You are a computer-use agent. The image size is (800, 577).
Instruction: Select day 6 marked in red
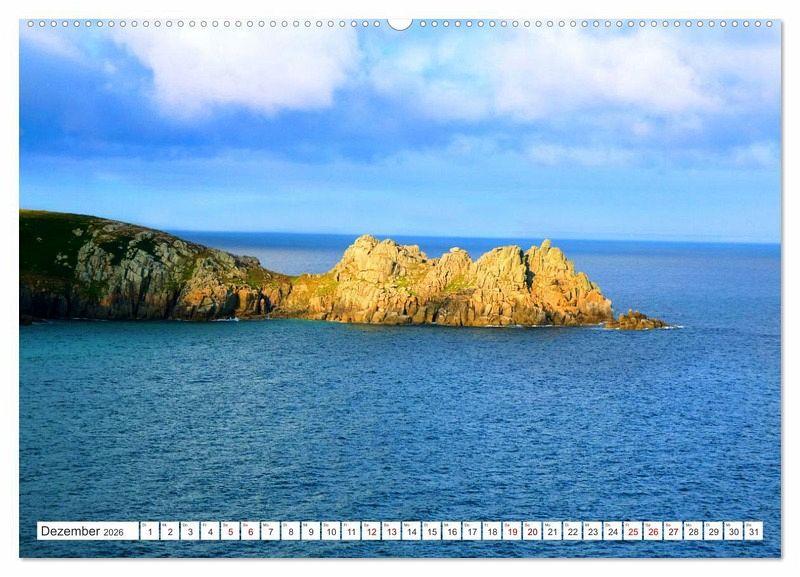point(250,532)
